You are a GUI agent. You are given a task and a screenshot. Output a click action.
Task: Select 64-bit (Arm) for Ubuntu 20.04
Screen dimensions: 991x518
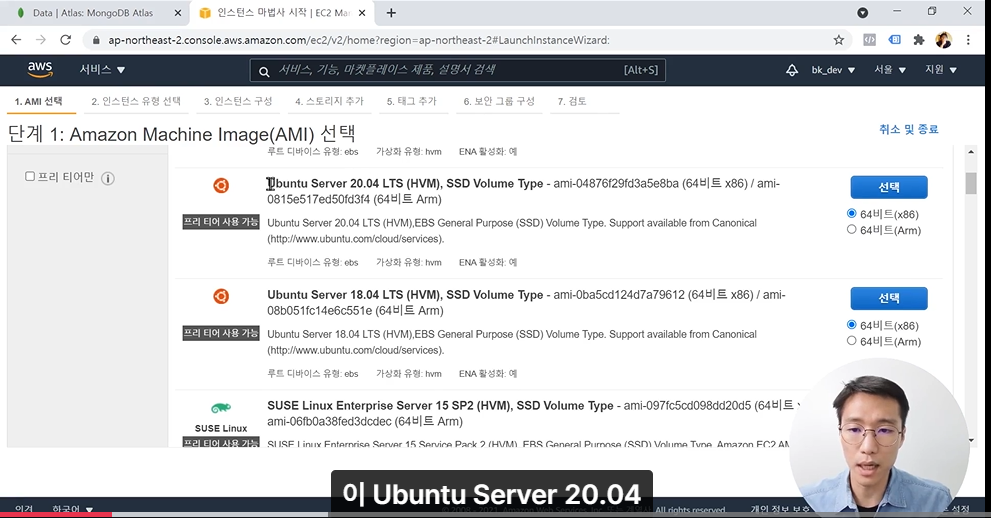click(851, 229)
